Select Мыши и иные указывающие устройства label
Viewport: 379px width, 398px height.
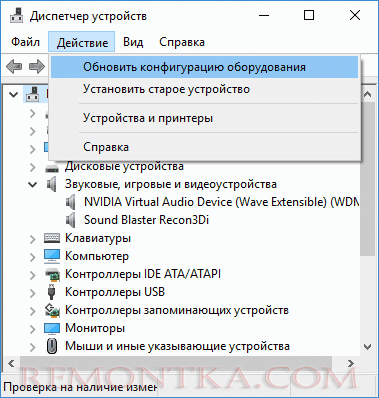click(177, 346)
